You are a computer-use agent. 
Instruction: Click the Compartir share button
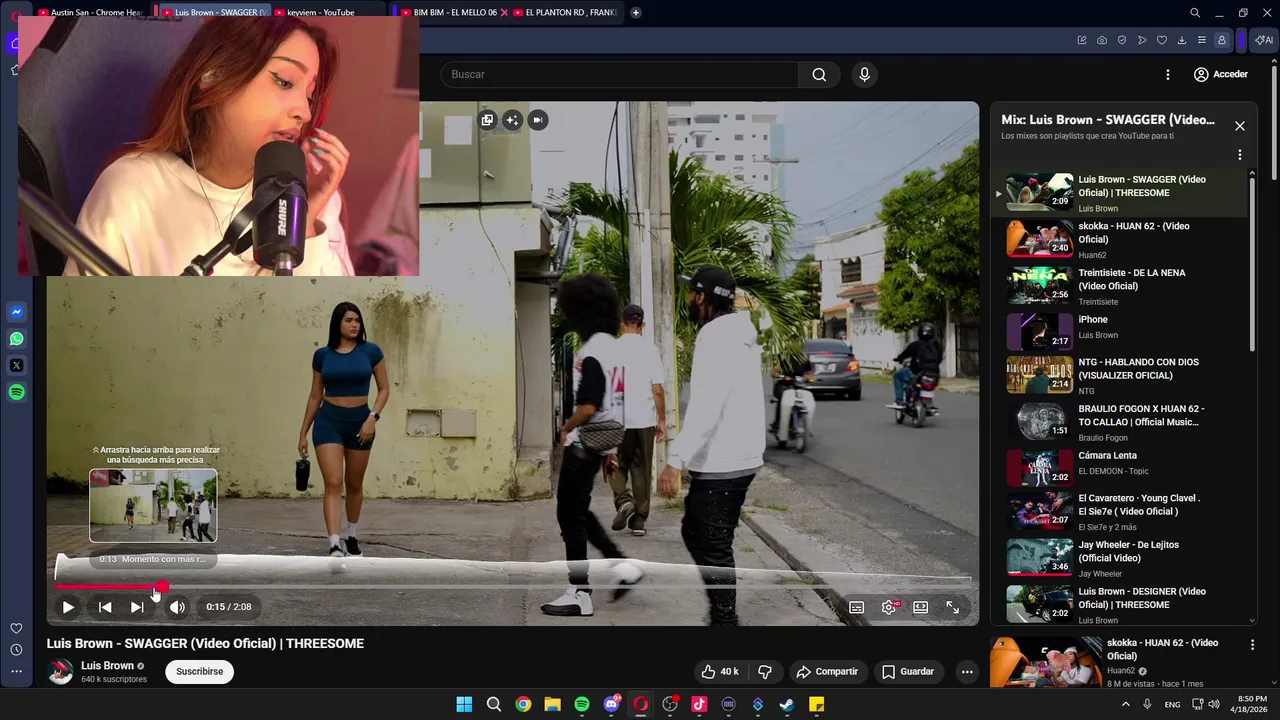tap(827, 671)
